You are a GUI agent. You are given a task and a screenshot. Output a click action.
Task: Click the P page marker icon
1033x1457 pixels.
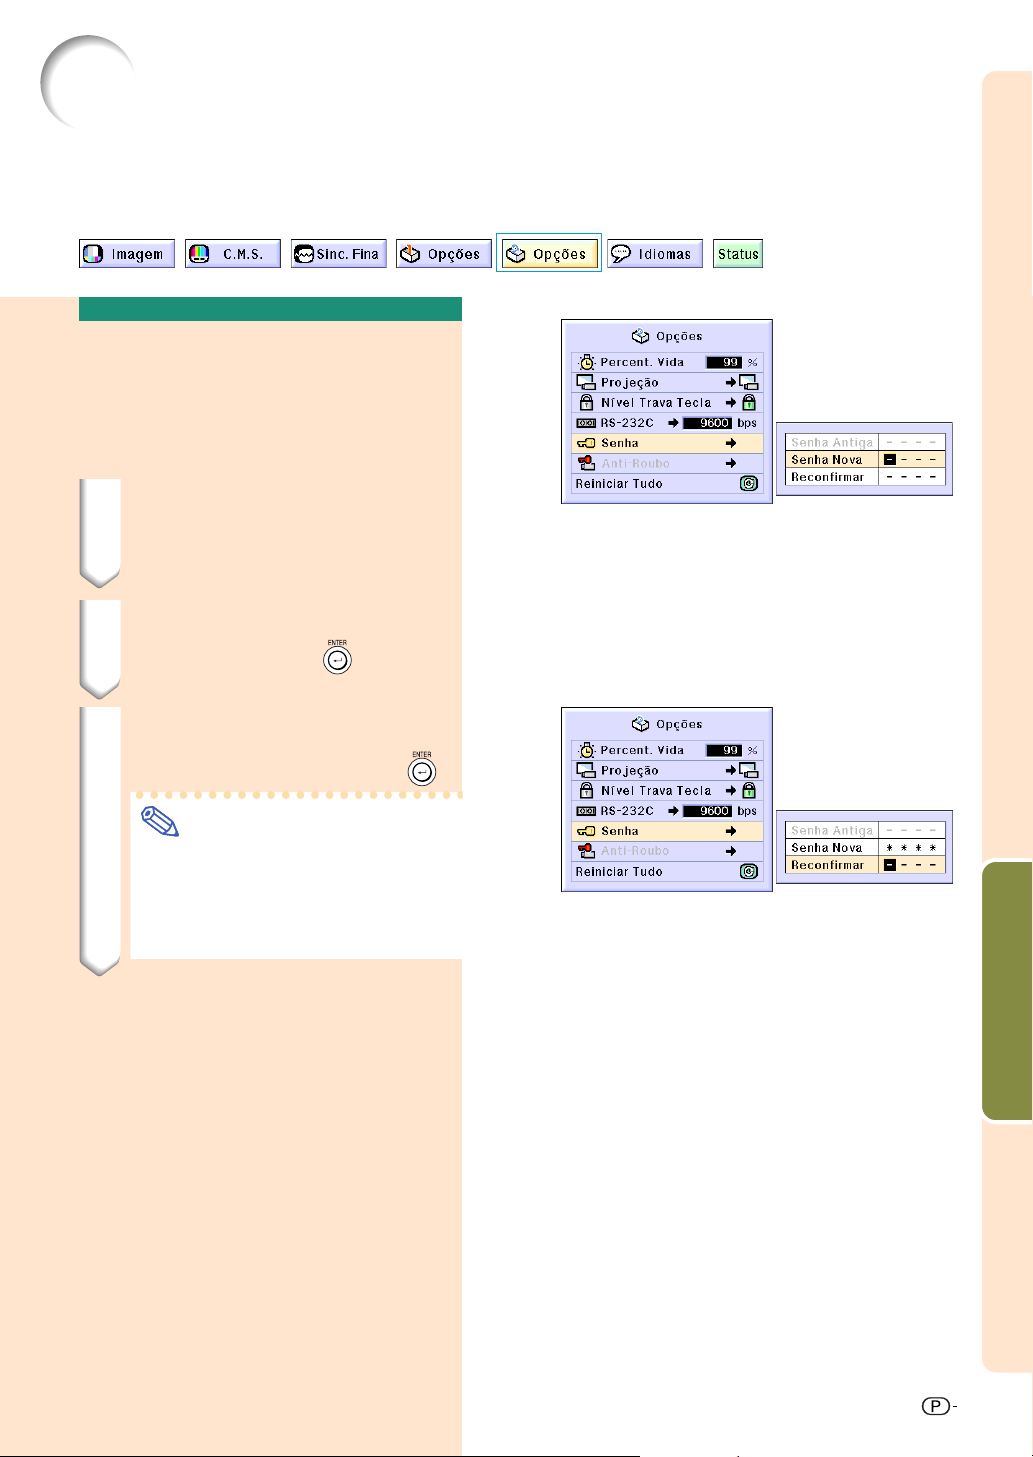(935, 1406)
